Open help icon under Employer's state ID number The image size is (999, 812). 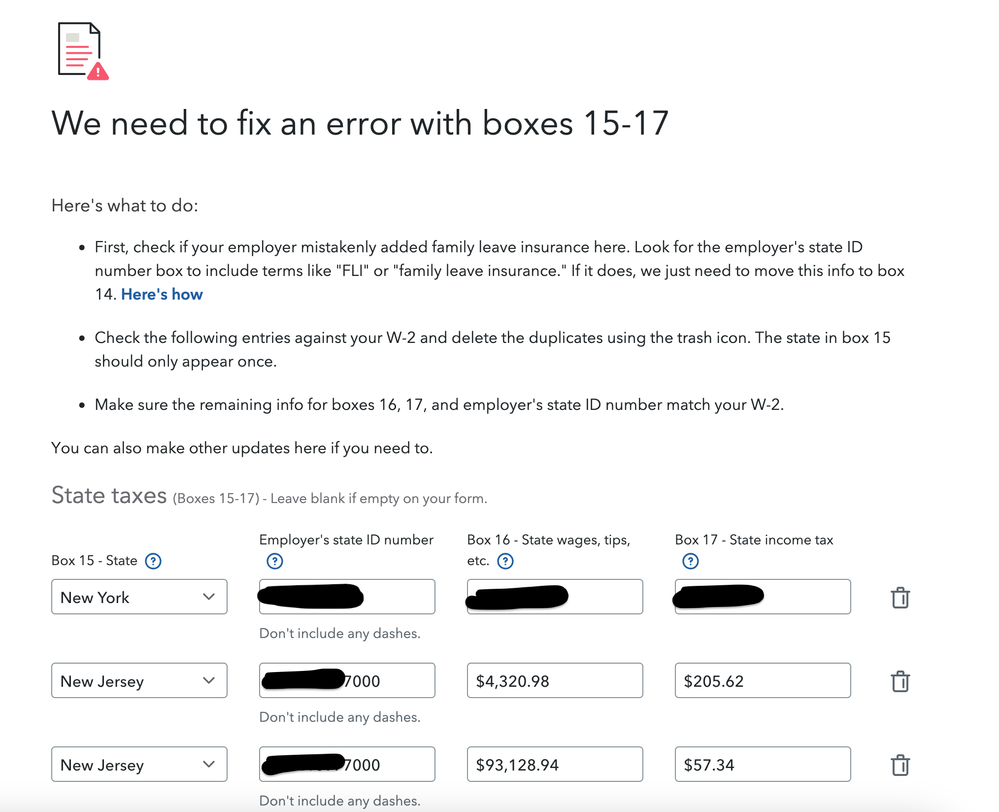[x=275, y=561]
